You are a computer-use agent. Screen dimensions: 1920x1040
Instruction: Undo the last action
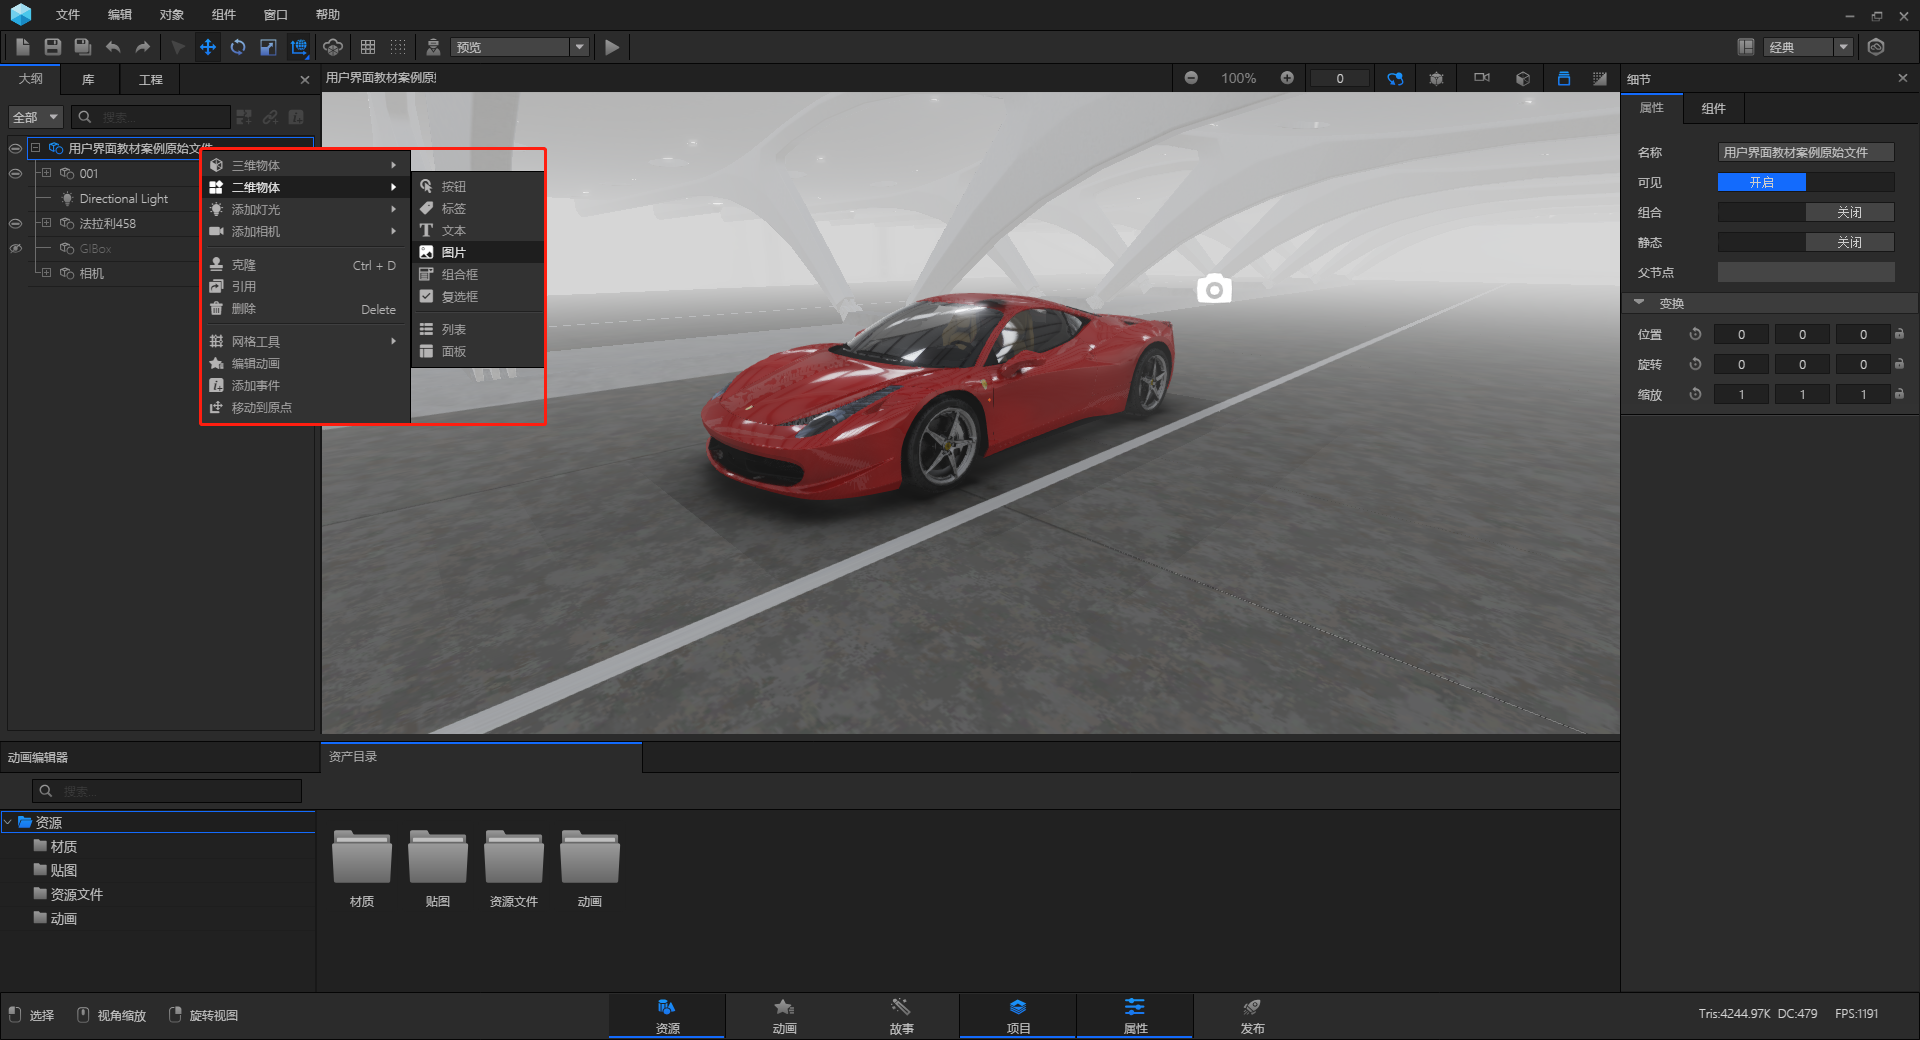(x=113, y=47)
